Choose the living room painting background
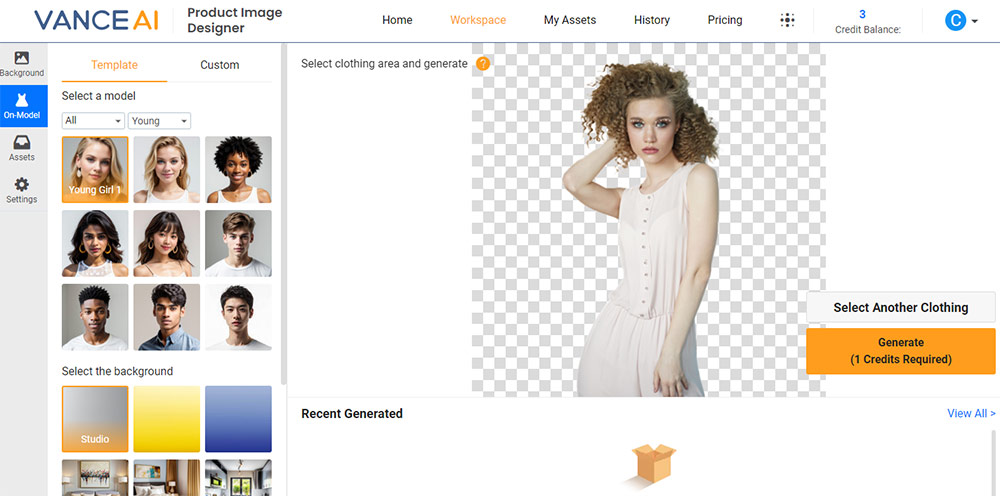 coord(95,478)
